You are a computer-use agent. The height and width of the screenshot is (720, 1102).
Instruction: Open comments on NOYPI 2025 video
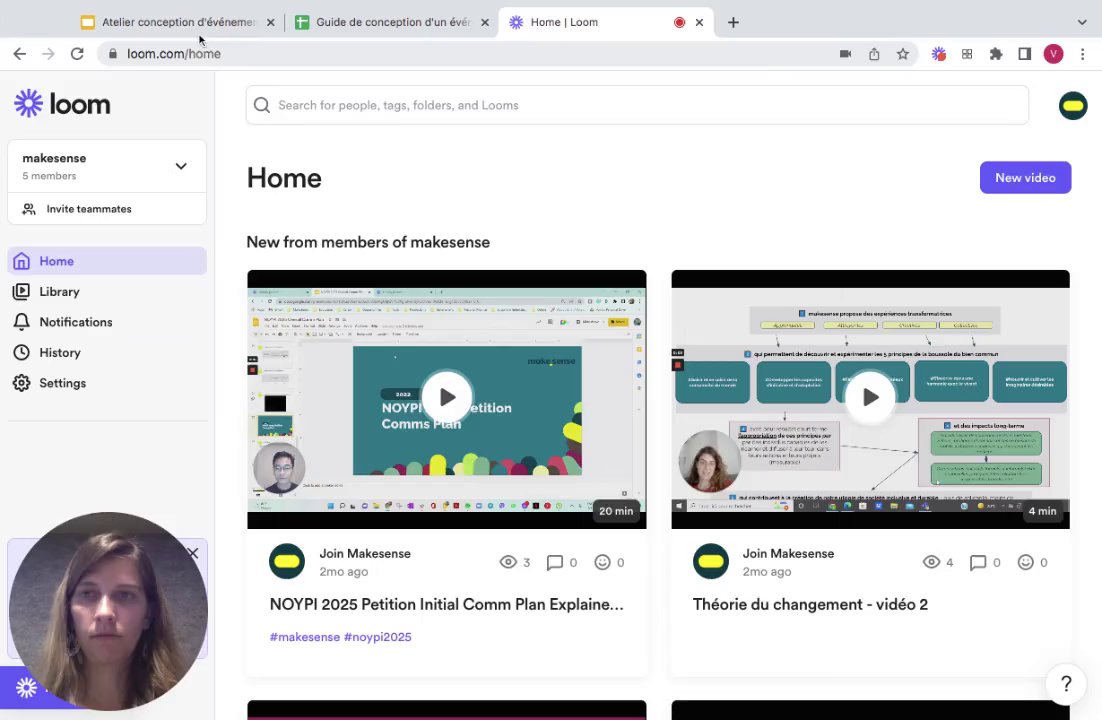coord(562,562)
